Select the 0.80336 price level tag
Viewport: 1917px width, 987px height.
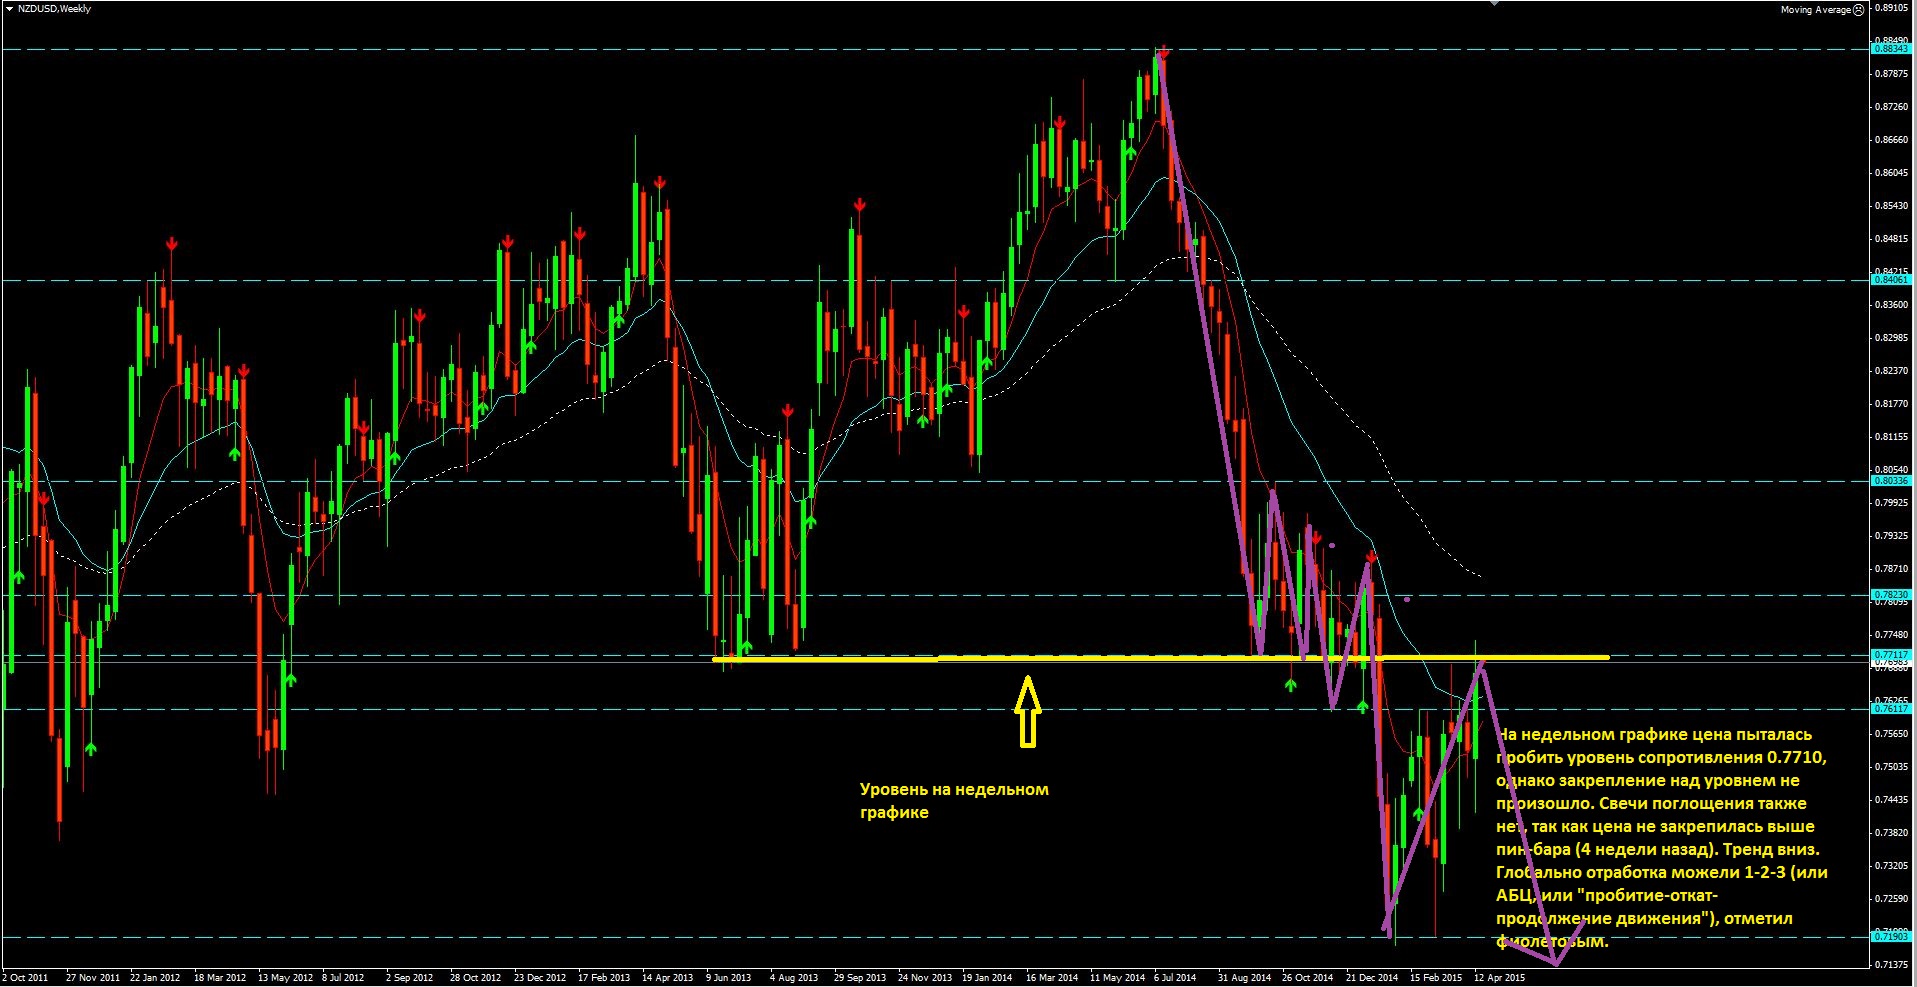coord(1891,481)
